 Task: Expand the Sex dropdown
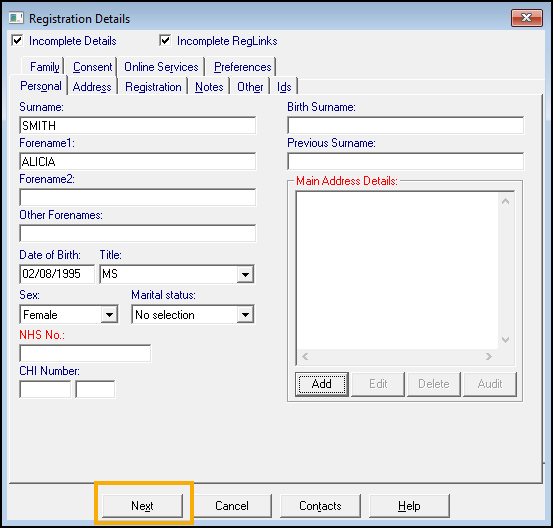[109, 315]
